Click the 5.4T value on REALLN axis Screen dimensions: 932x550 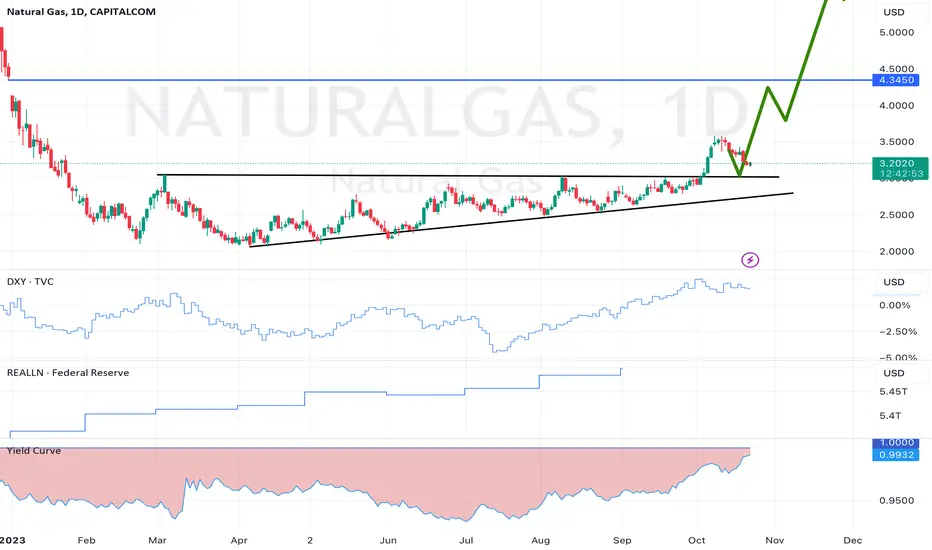click(x=890, y=415)
